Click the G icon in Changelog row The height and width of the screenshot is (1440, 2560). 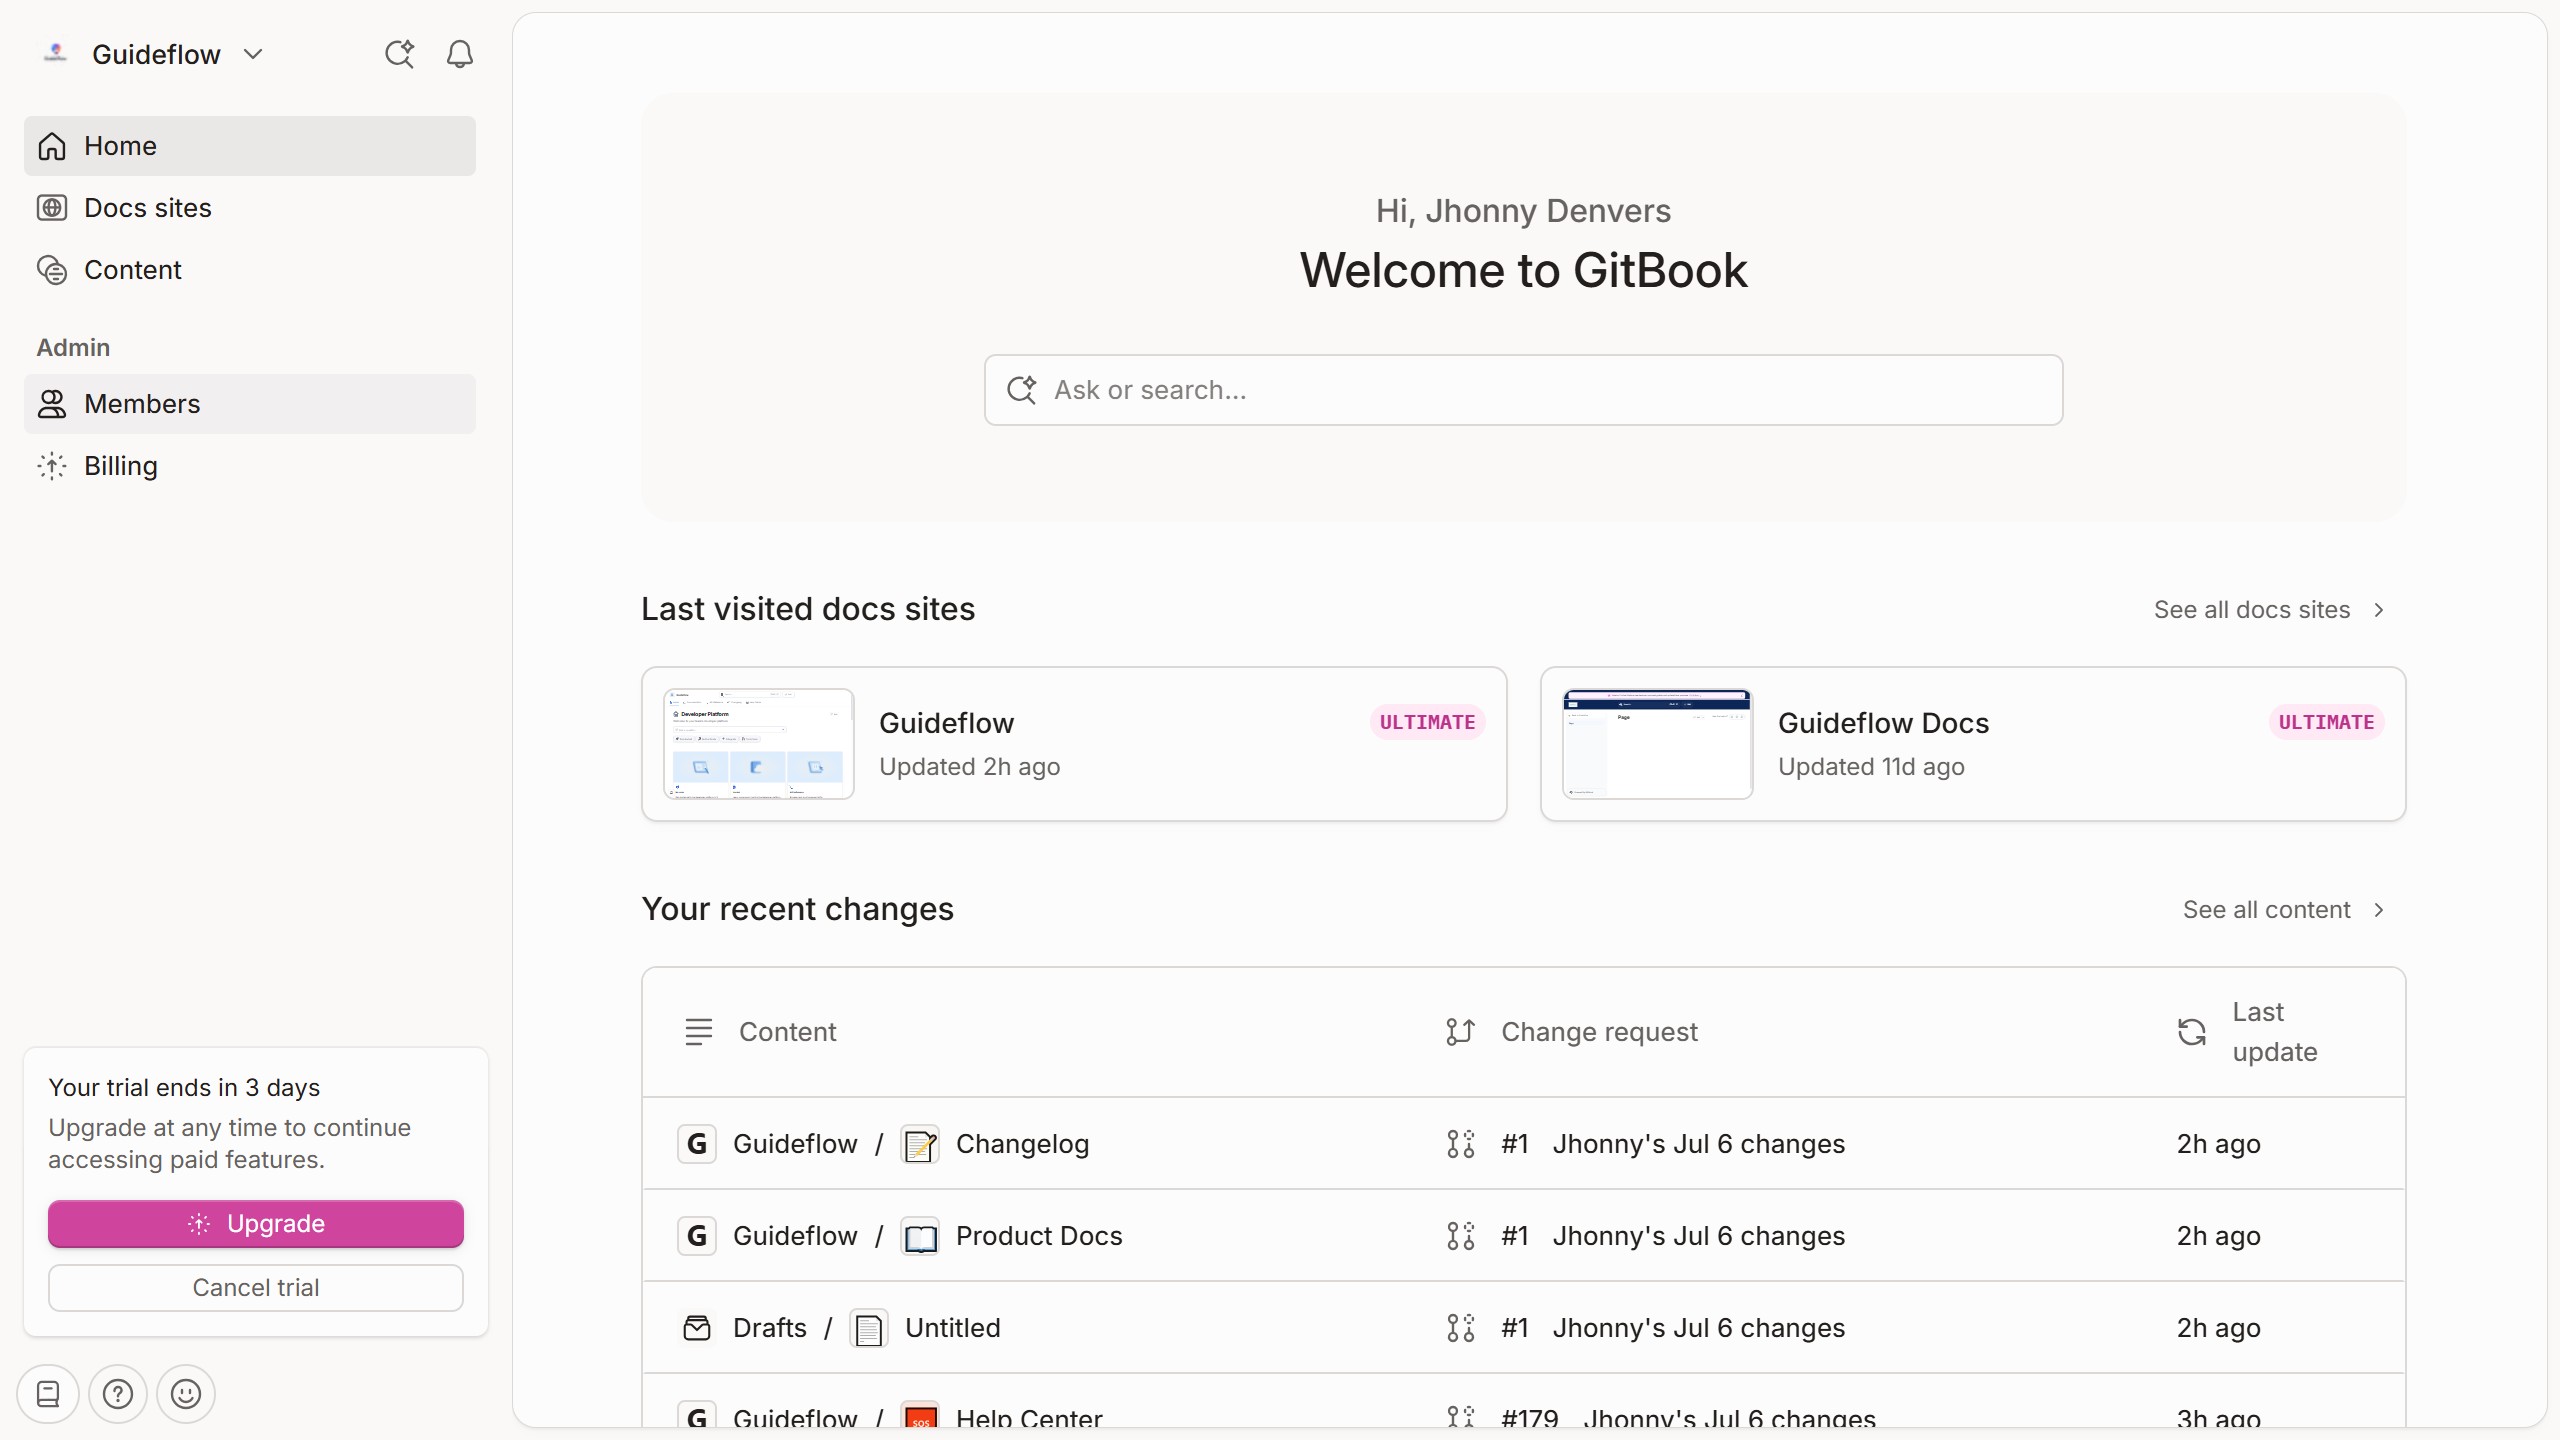click(x=697, y=1144)
